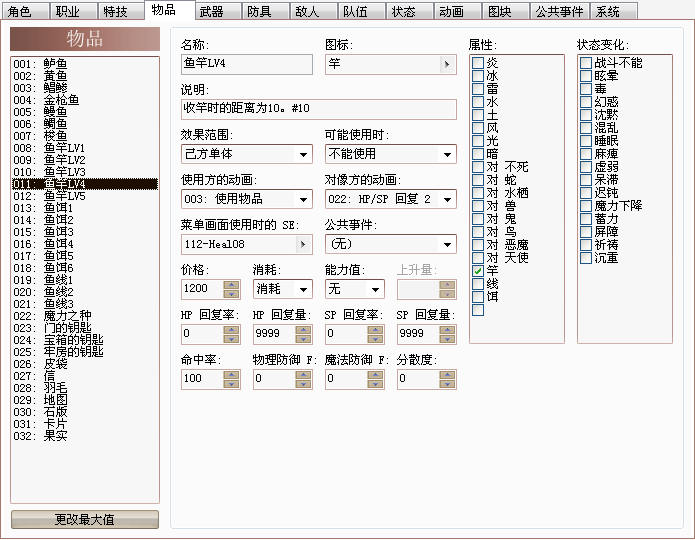Decrease SP 回复量 with down arrow
Image resolution: width=695 pixels, height=540 pixels.
pos(447,339)
